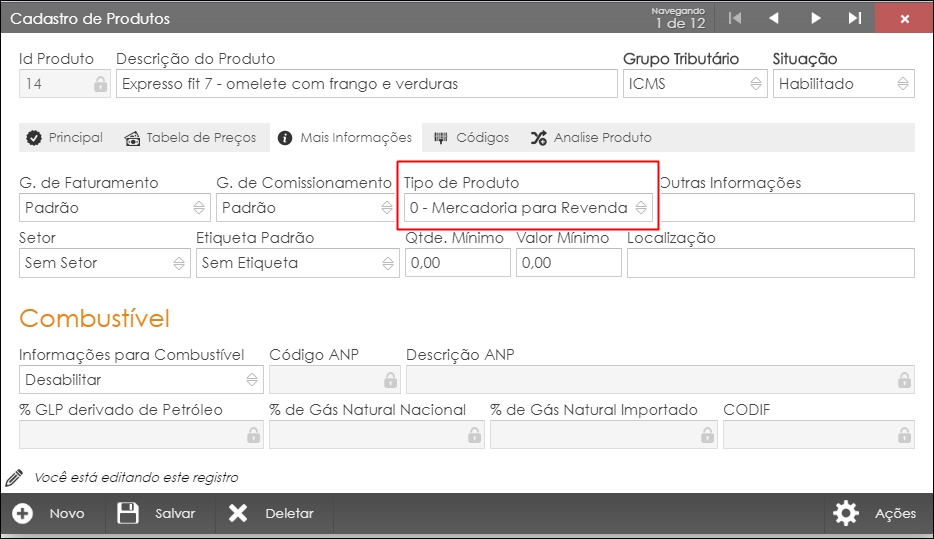Click the Localização input field

[771, 263]
